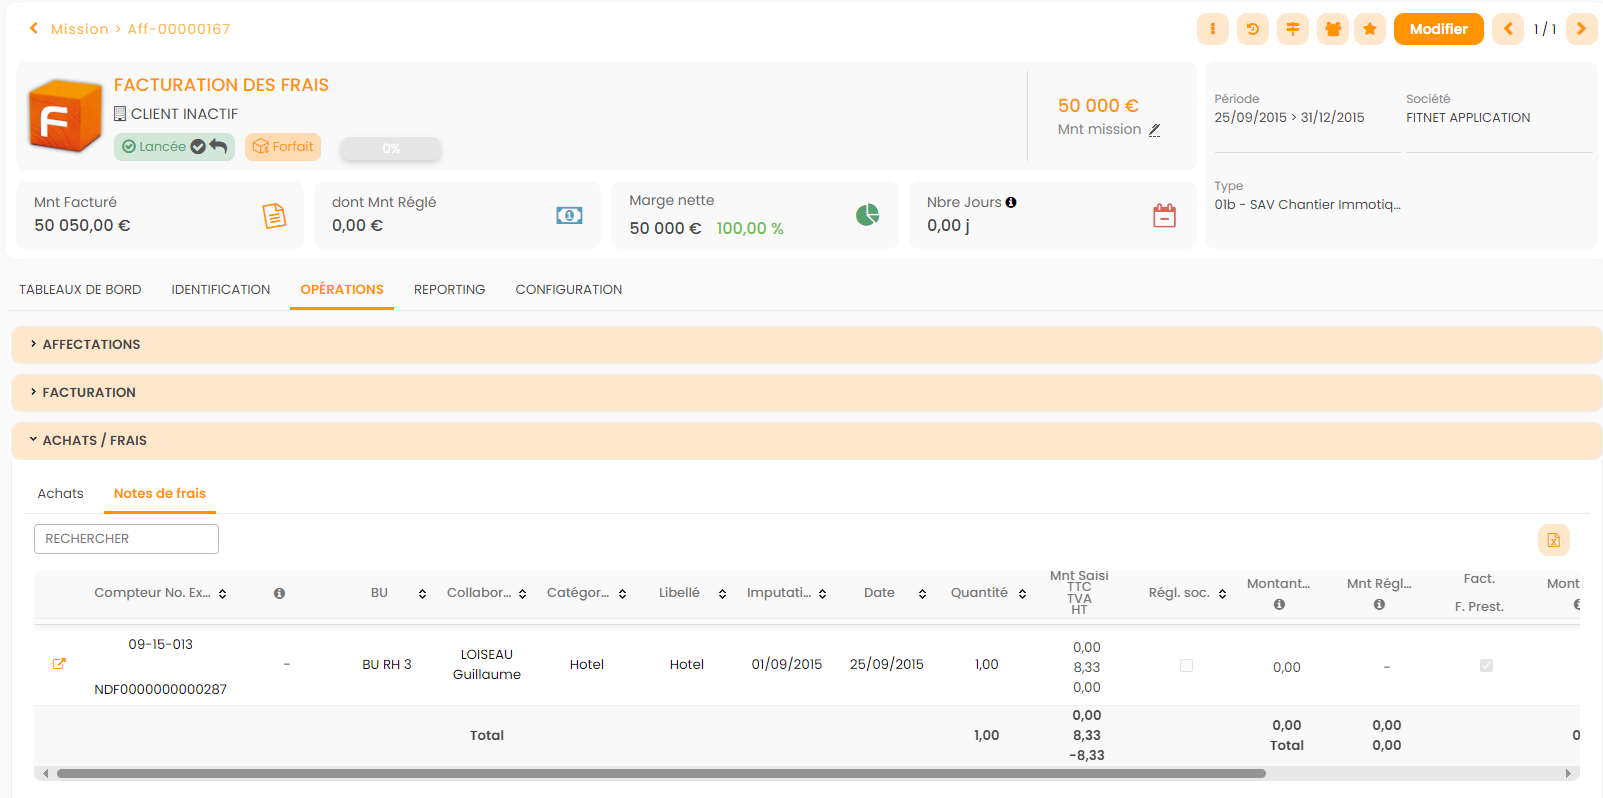The image size is (1603, 798).
Task: Click the pencil icon beside Mnt mission
Action: coord(1154,130)
